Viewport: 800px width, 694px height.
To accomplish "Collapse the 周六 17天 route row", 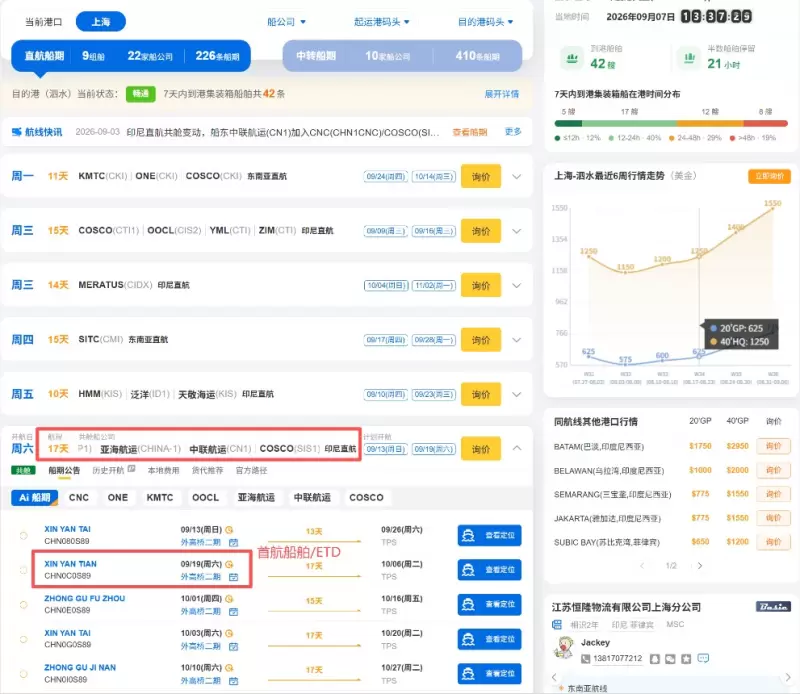I will pyautogui.click(x=516, y=448).
